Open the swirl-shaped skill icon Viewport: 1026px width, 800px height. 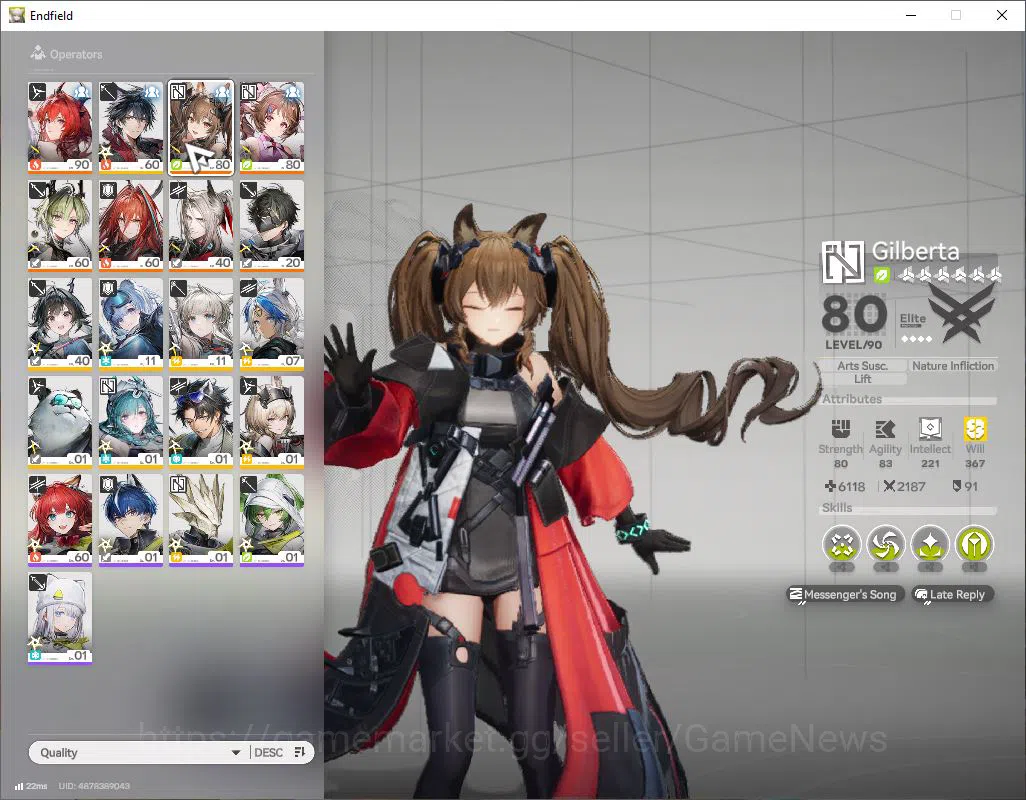click(886, 544)
